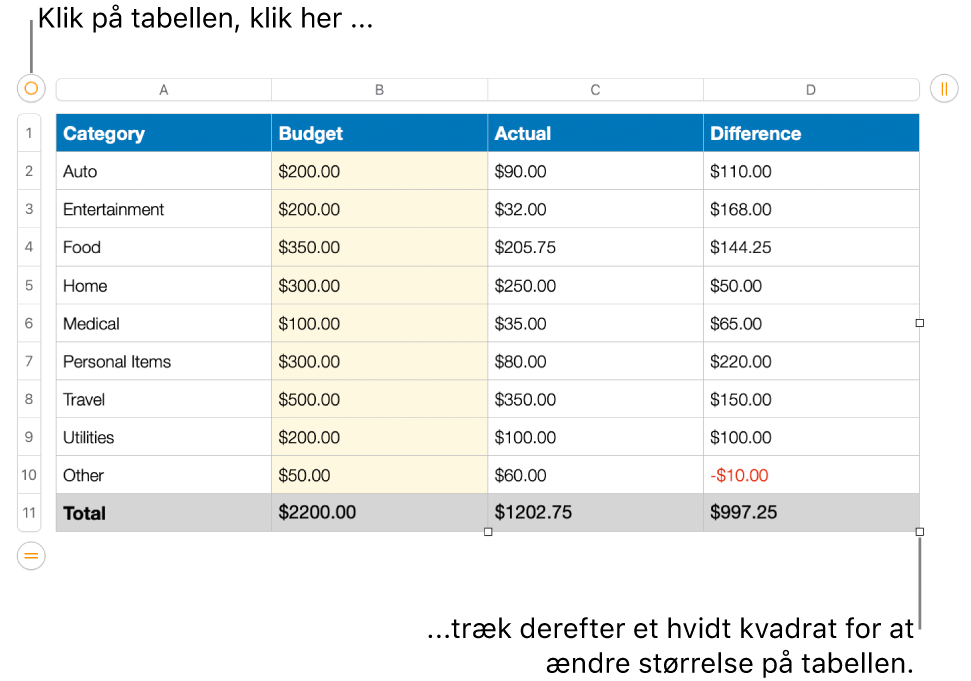Select column D header tab

tap(811, 90)
